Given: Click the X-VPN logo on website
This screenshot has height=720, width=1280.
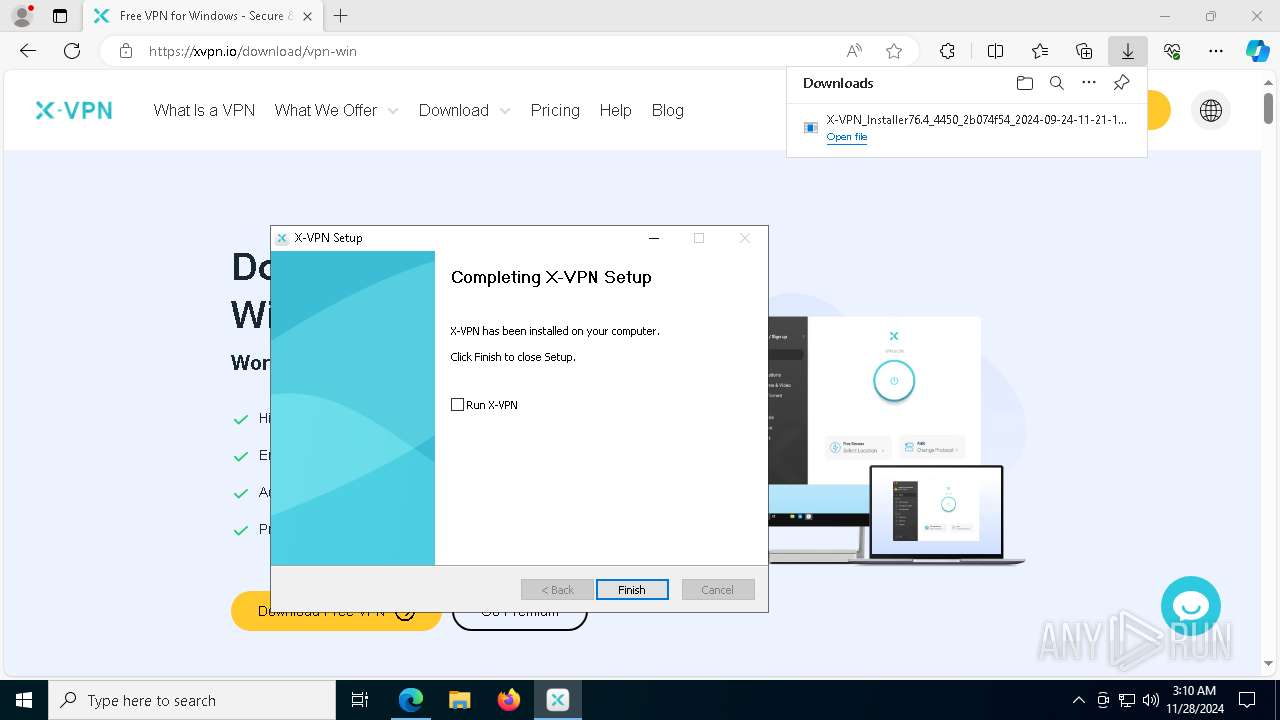Looking at the screenshot, I should coord(74,110).
